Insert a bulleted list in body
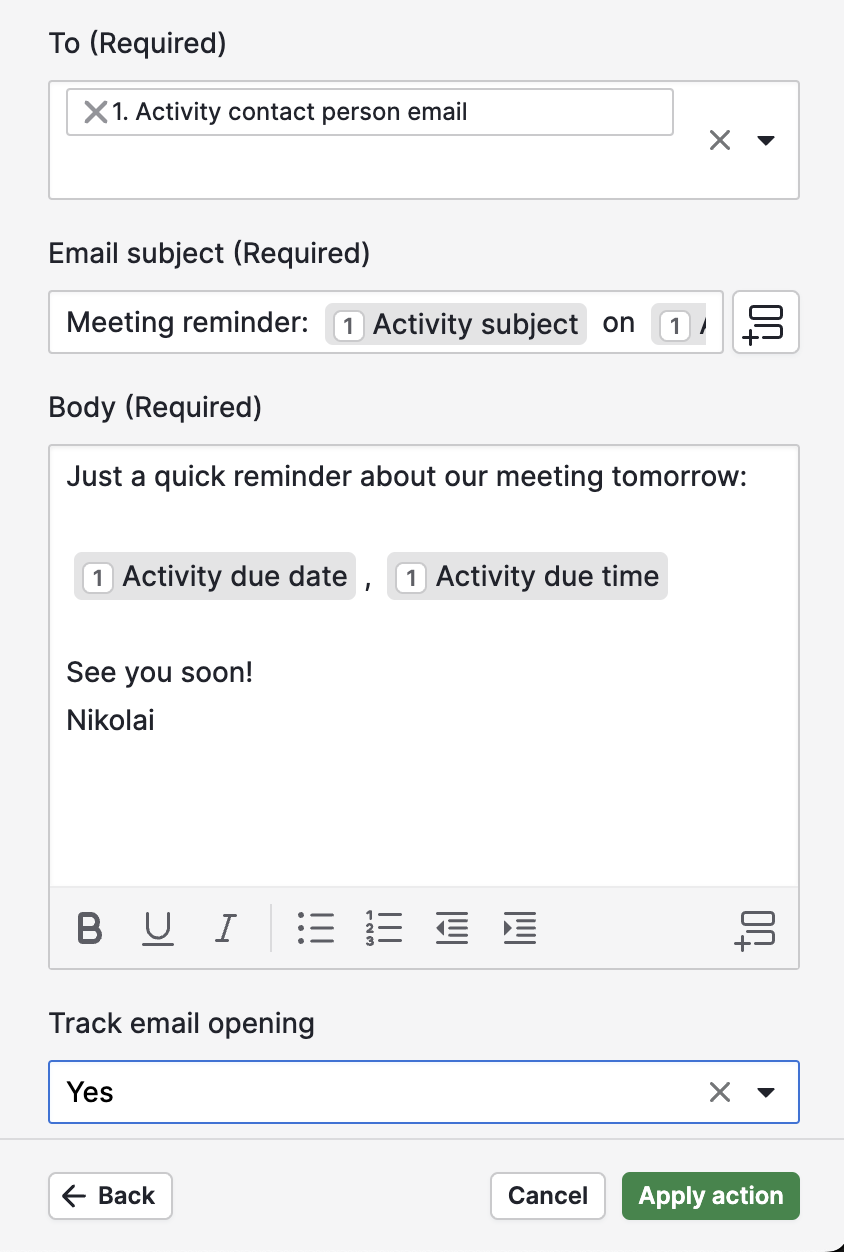 click(x=316, y=929)
